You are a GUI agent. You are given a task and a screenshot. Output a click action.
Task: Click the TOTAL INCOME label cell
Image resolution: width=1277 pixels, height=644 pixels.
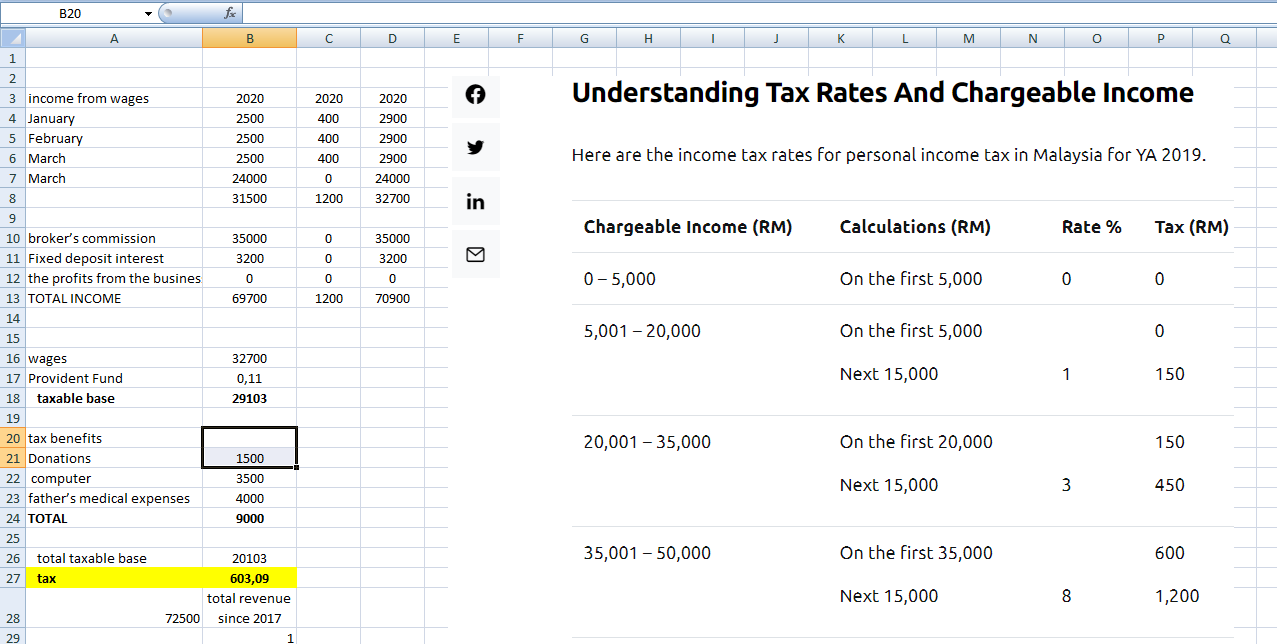(x=113, y=298)
